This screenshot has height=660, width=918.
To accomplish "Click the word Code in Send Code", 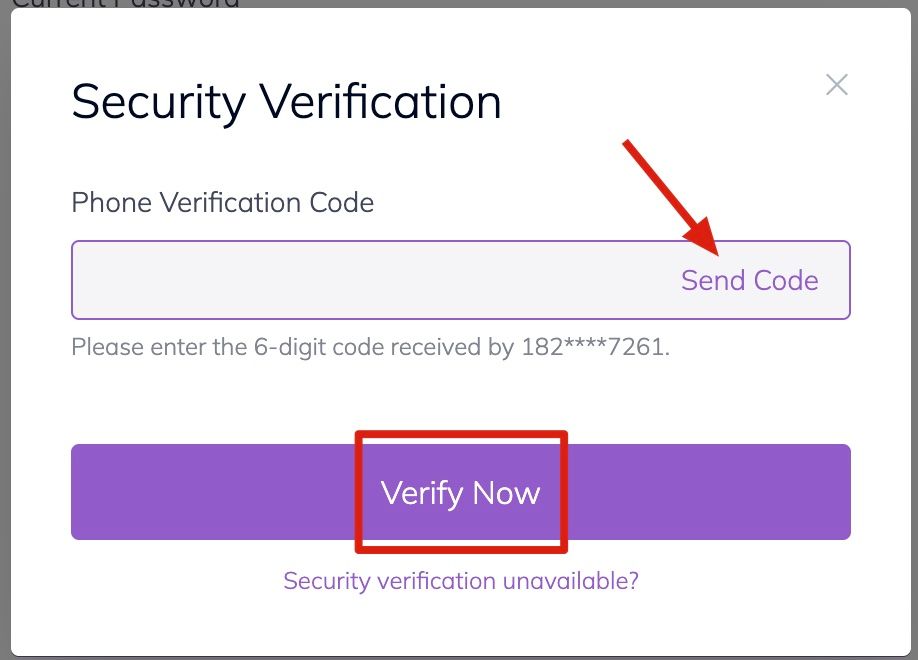I will [786, 280].
